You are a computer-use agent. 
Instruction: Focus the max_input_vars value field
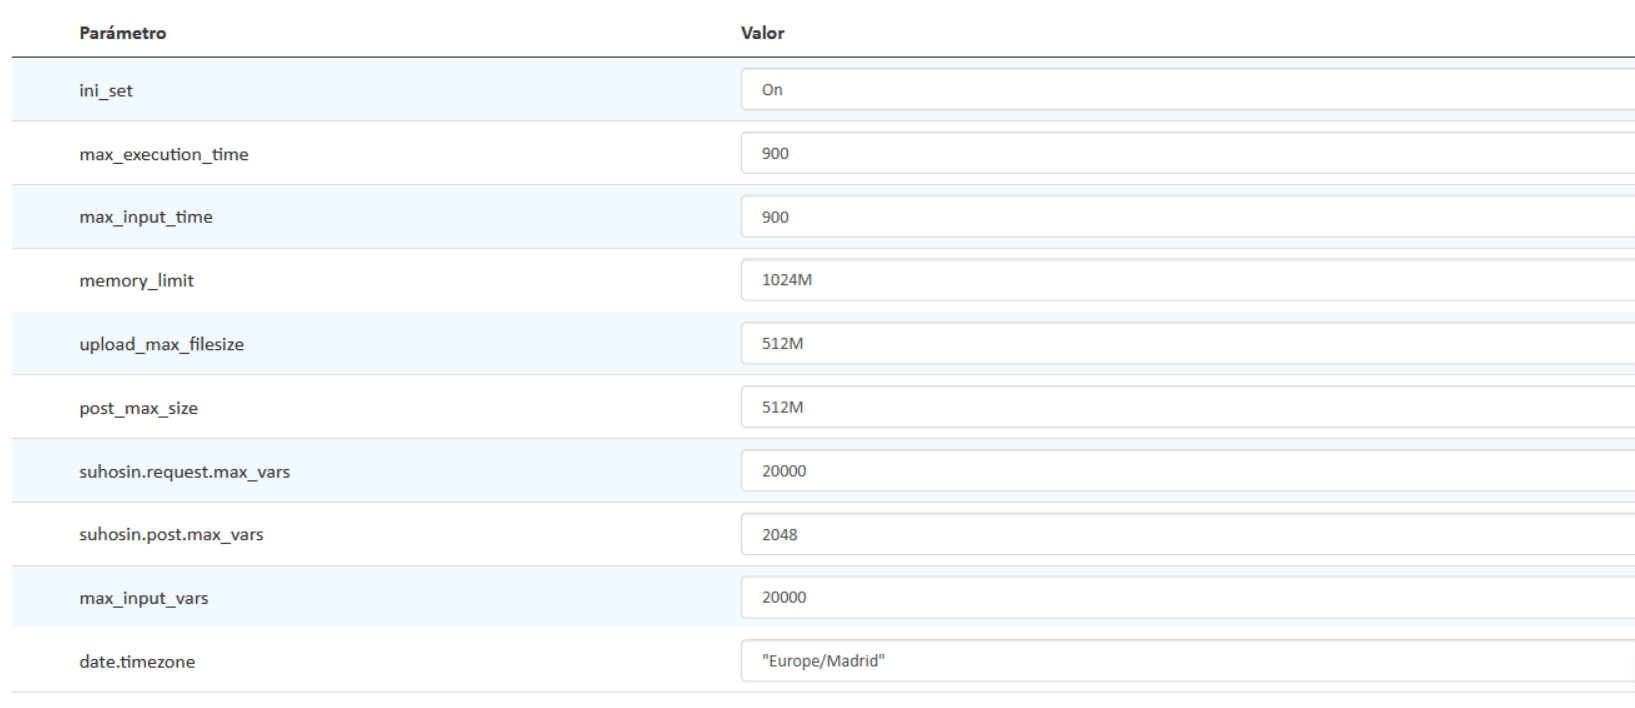(1188, 598)
